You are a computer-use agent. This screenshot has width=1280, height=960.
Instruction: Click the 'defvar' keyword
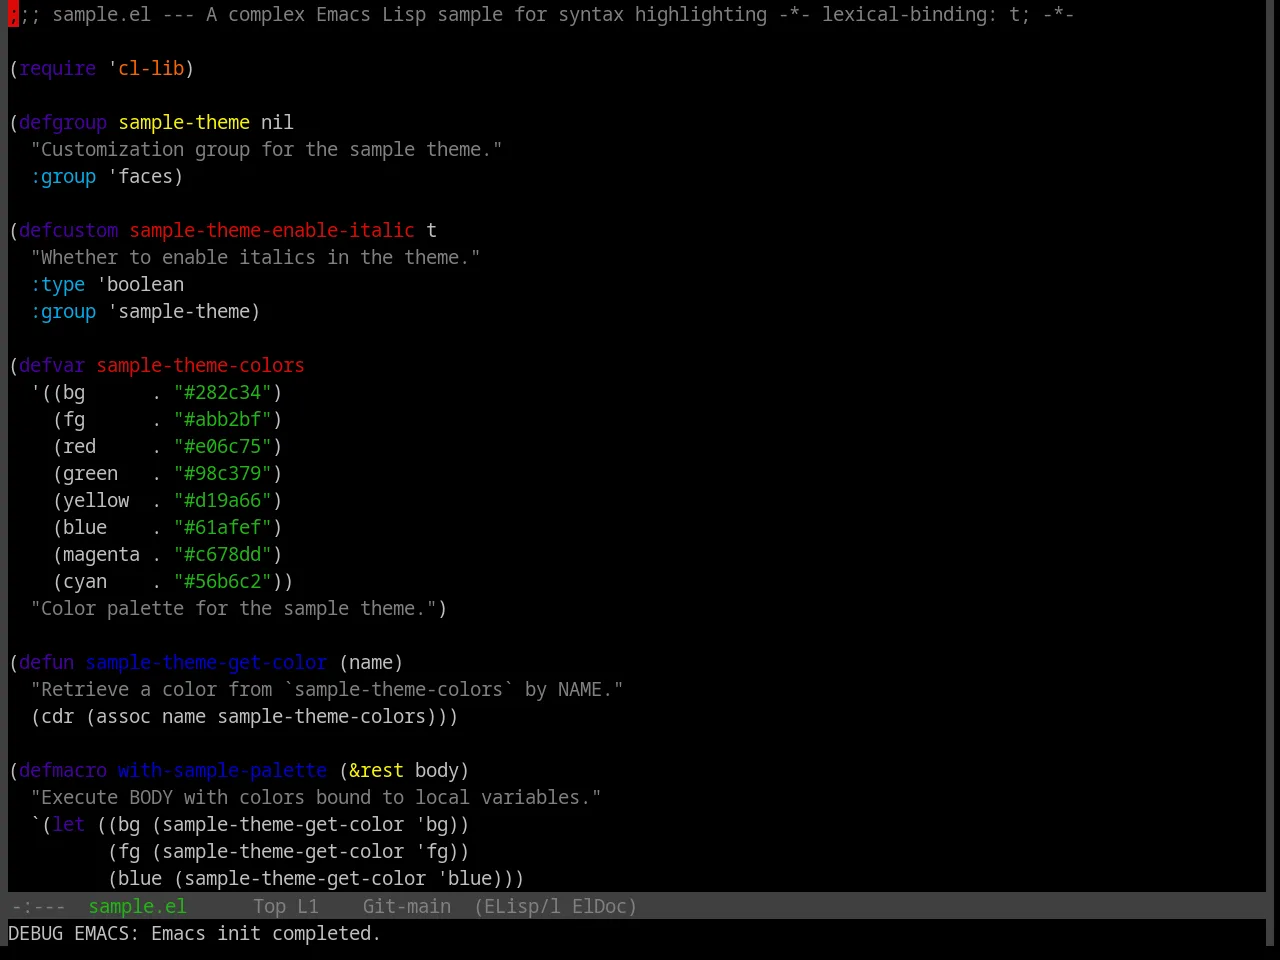coord(52,365)
